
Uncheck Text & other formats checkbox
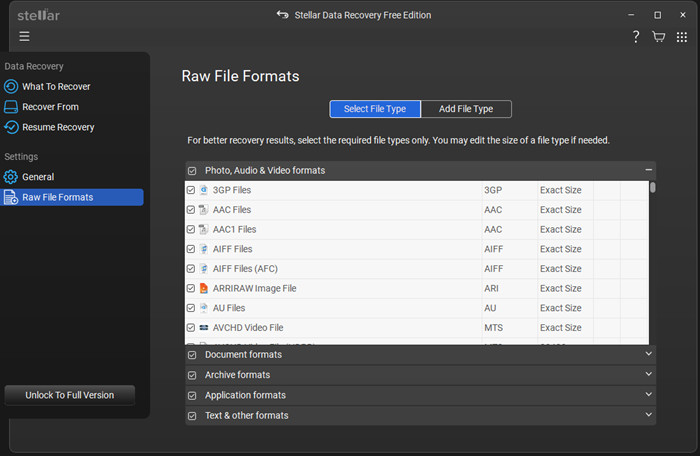(192, 416)
